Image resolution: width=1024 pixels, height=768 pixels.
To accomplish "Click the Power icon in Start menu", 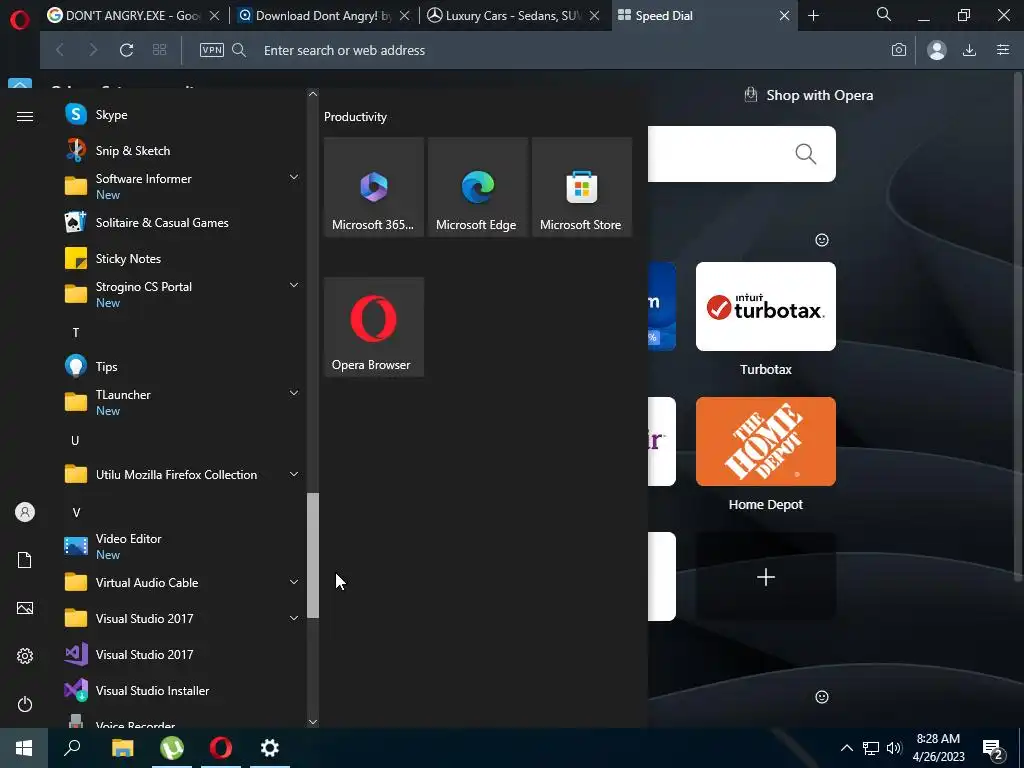I will tap(25, 704).
